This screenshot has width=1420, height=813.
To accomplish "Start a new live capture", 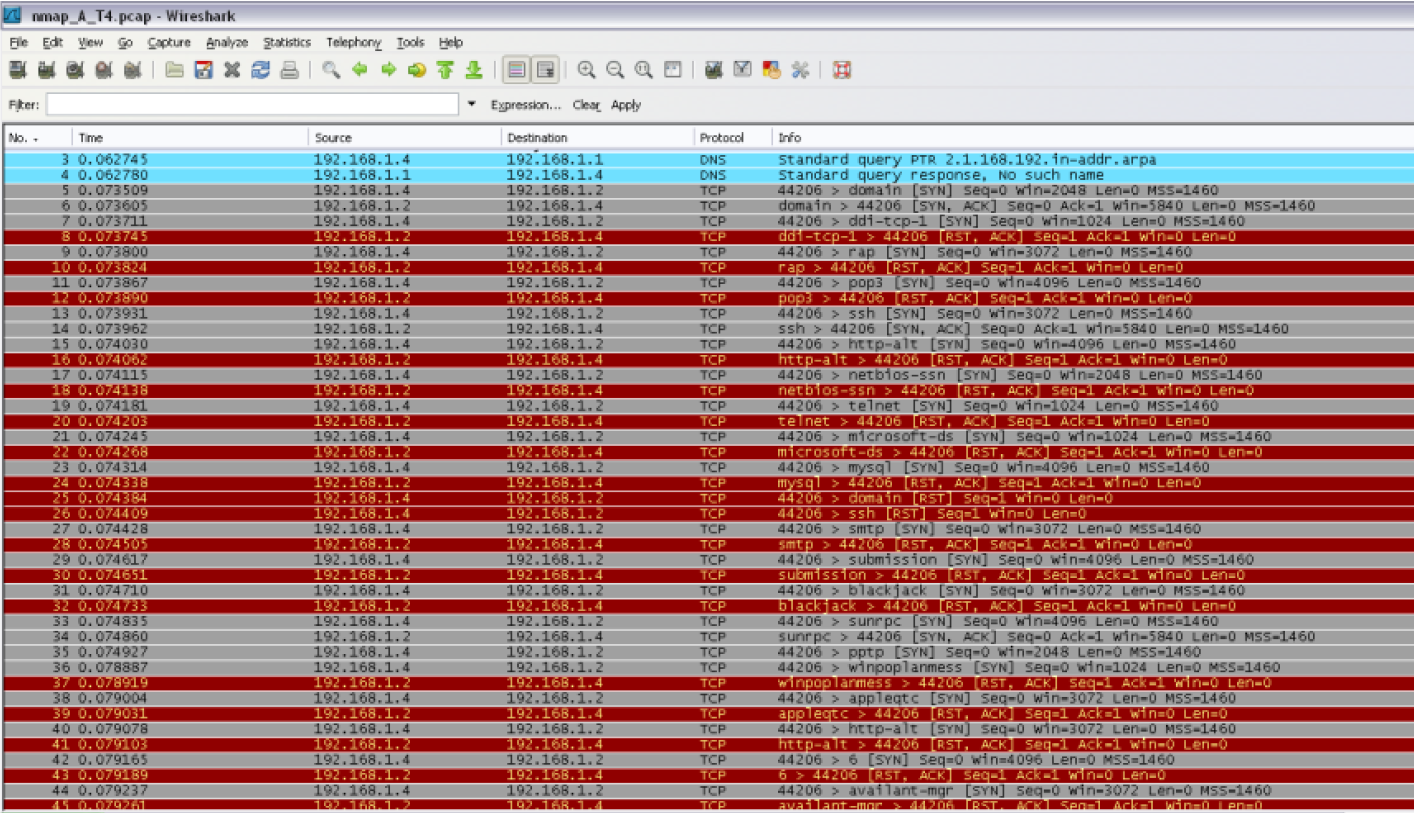I will tap(74, 70).
